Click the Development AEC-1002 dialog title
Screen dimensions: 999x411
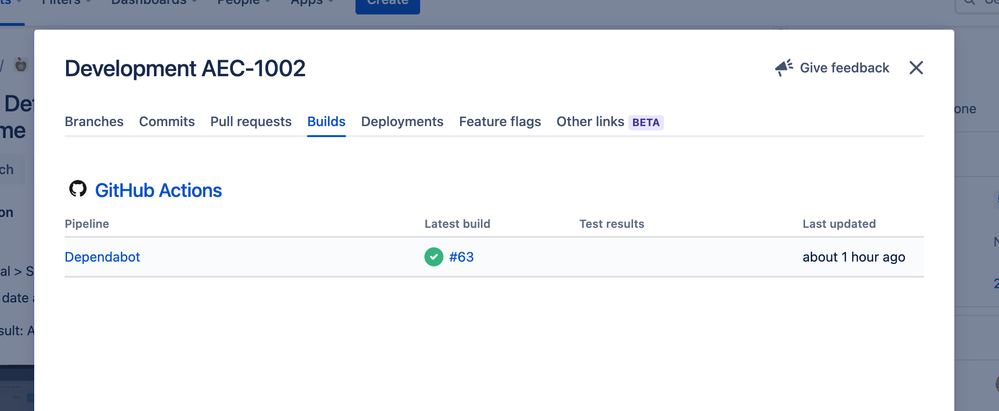(185, 68)
